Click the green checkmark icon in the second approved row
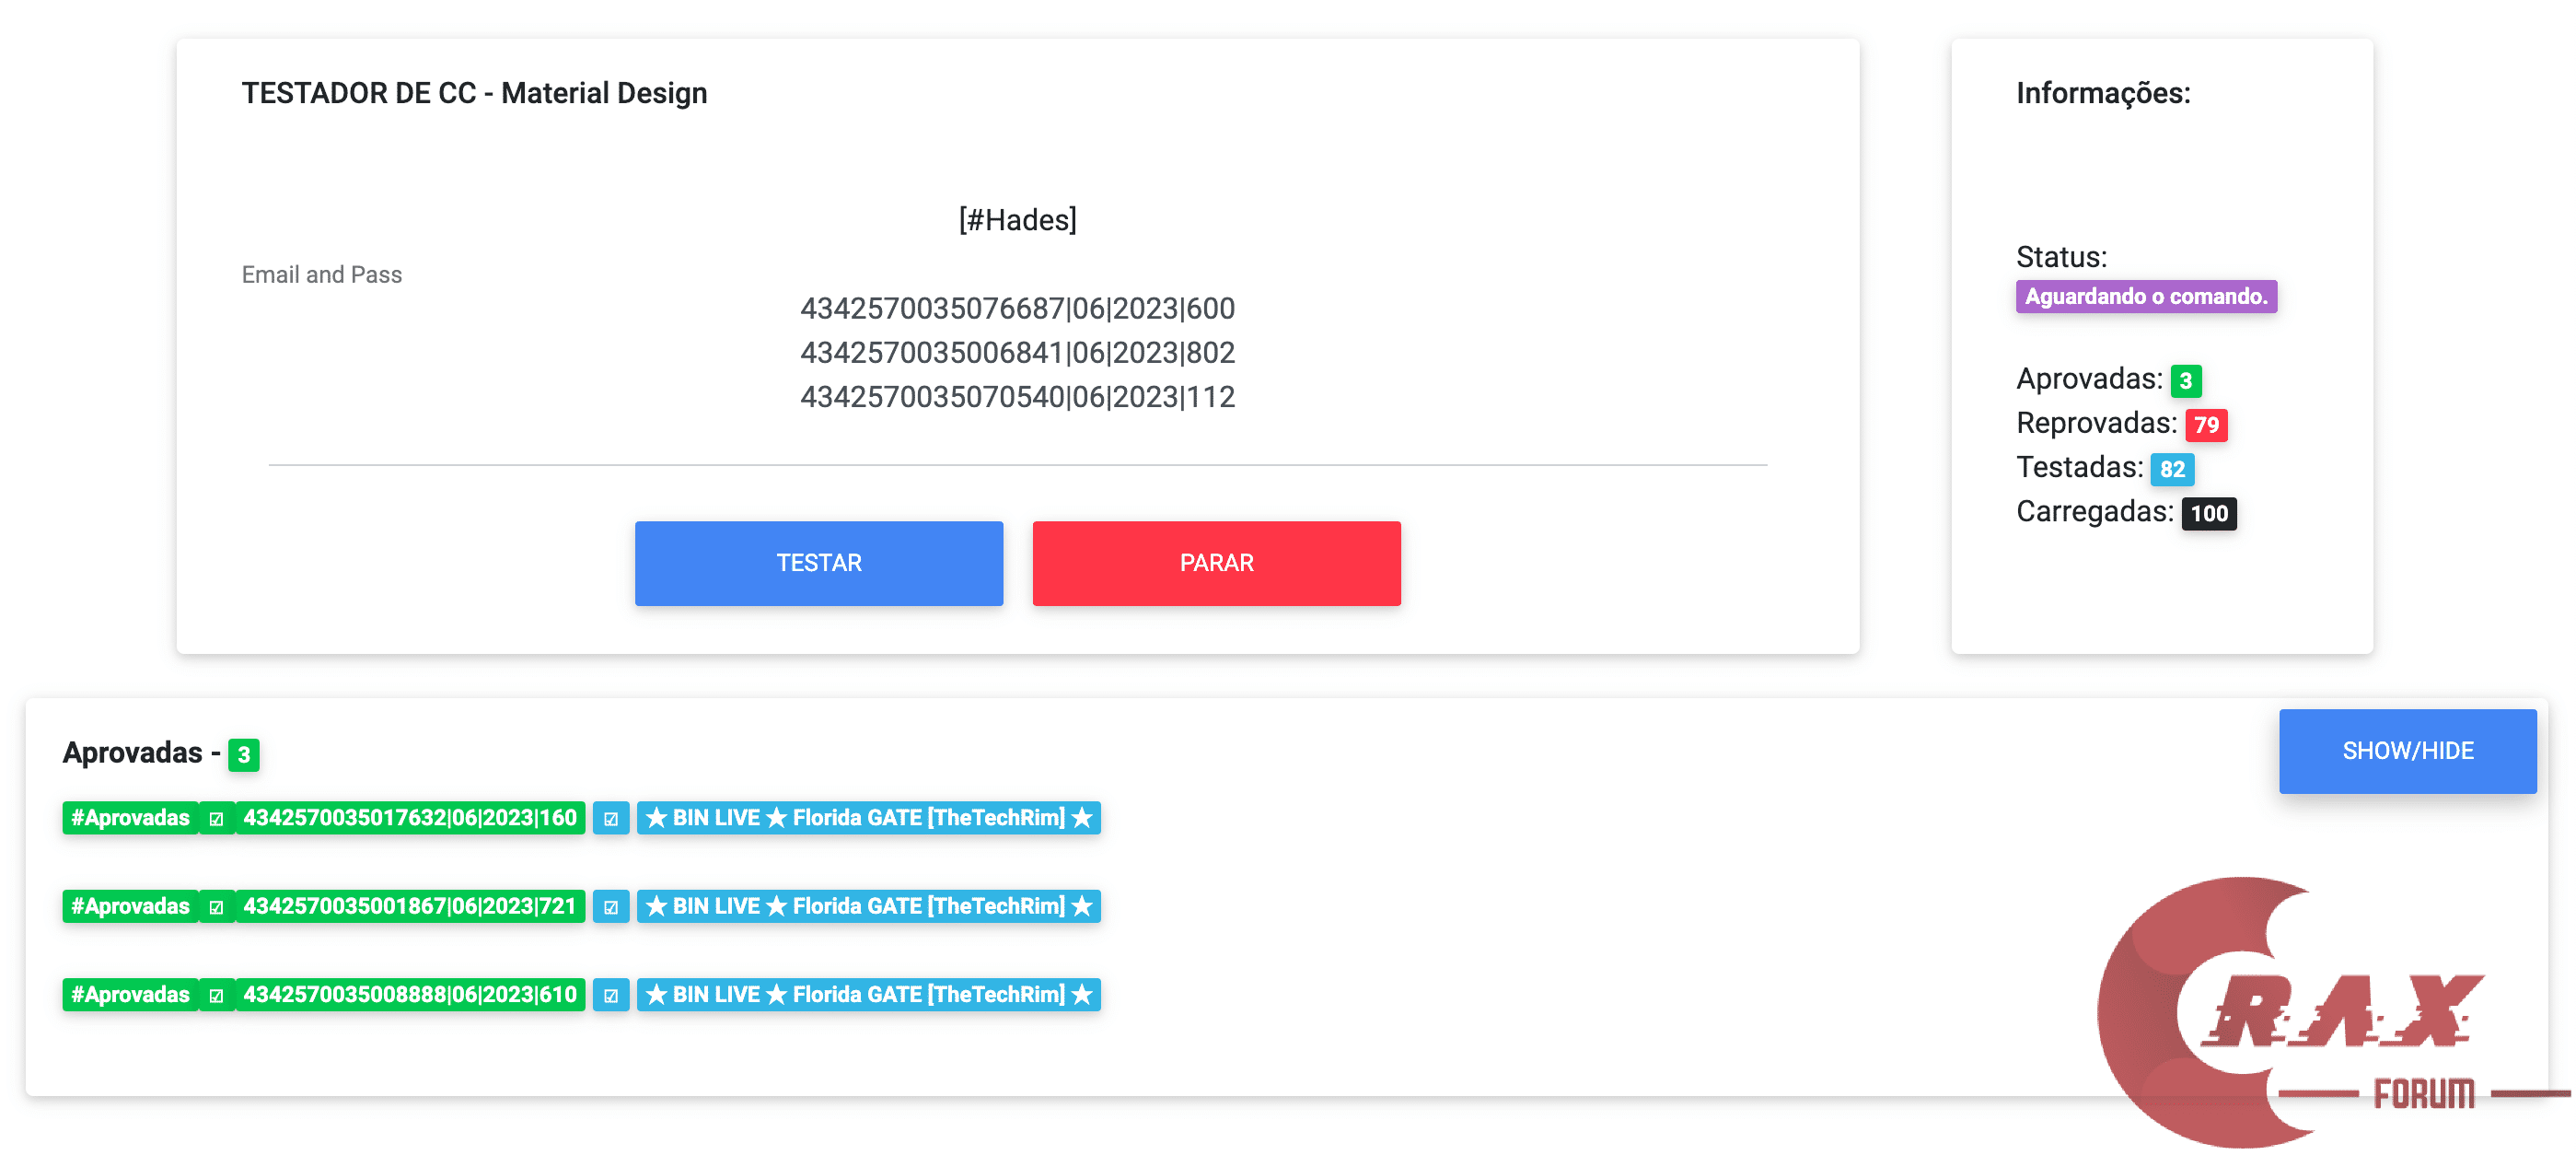Screen dimensions: 2576x1155 216,907
